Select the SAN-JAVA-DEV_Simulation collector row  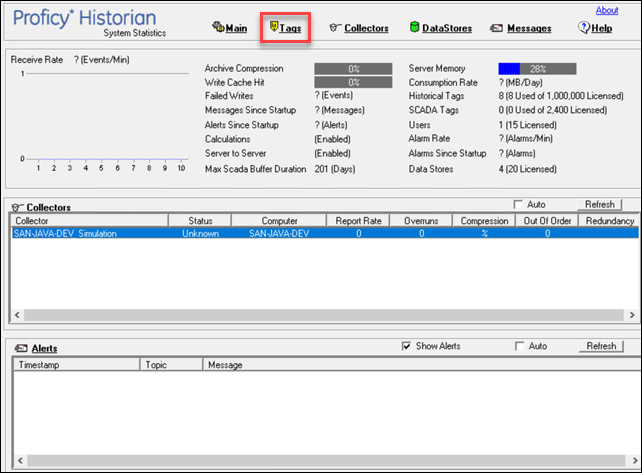pos(325,233)
